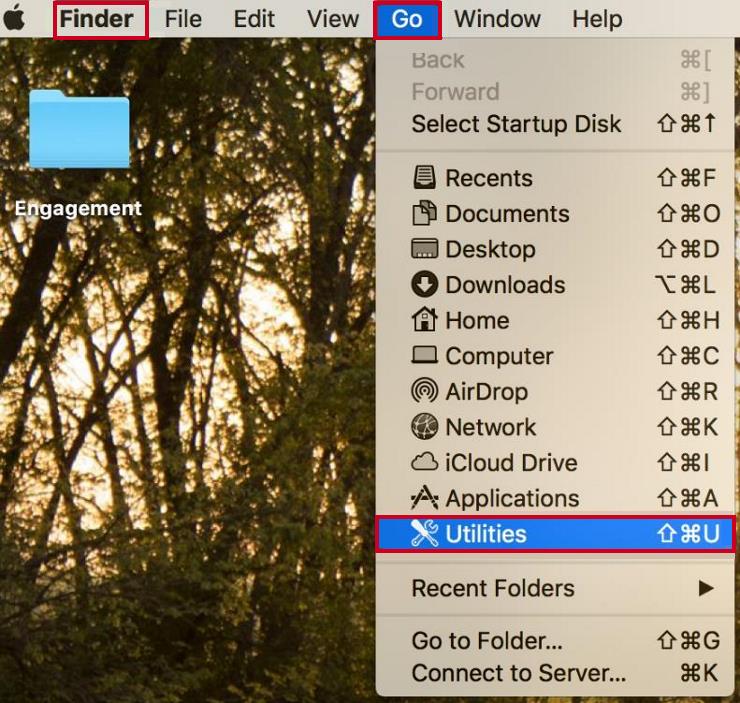740x703 pixels.
Task: Click the Desktop screen icon
Action: (x=424, y=249)
